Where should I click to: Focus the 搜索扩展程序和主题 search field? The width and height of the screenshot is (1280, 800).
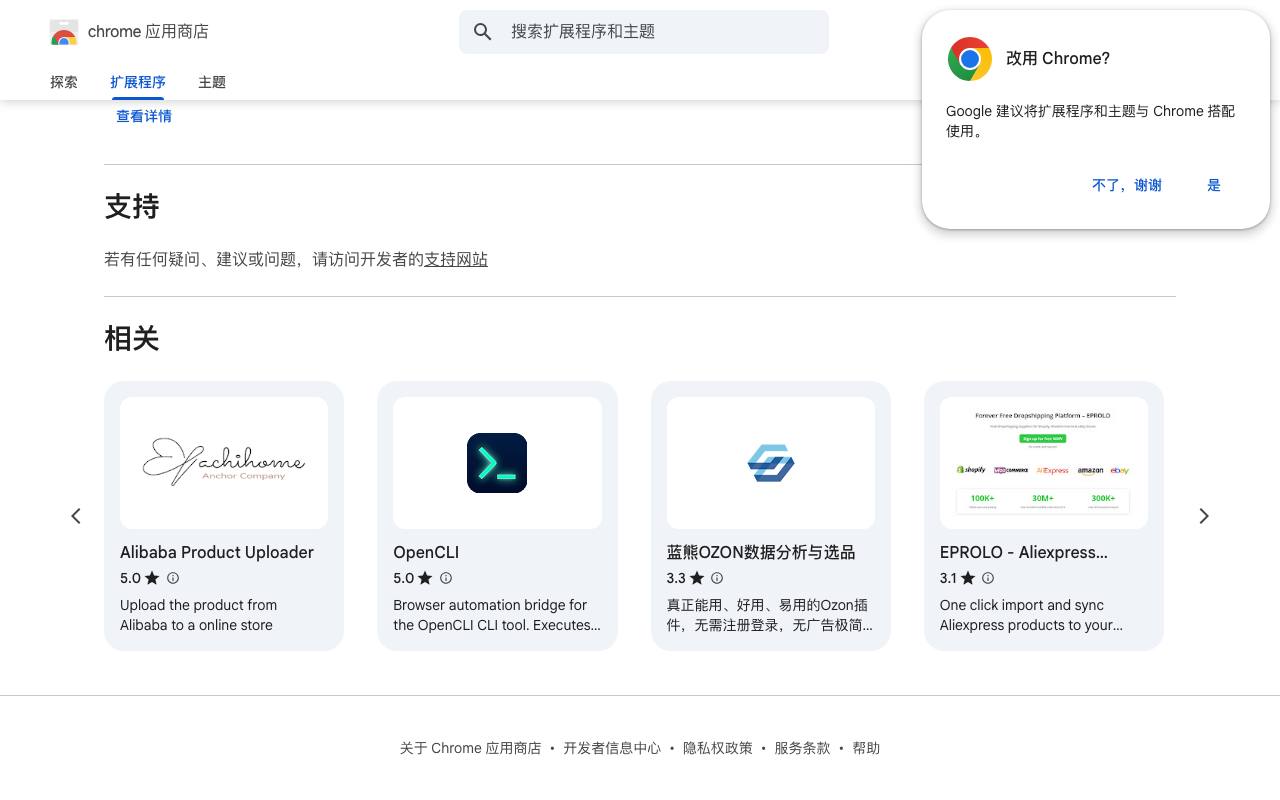[x=644, y=32]
